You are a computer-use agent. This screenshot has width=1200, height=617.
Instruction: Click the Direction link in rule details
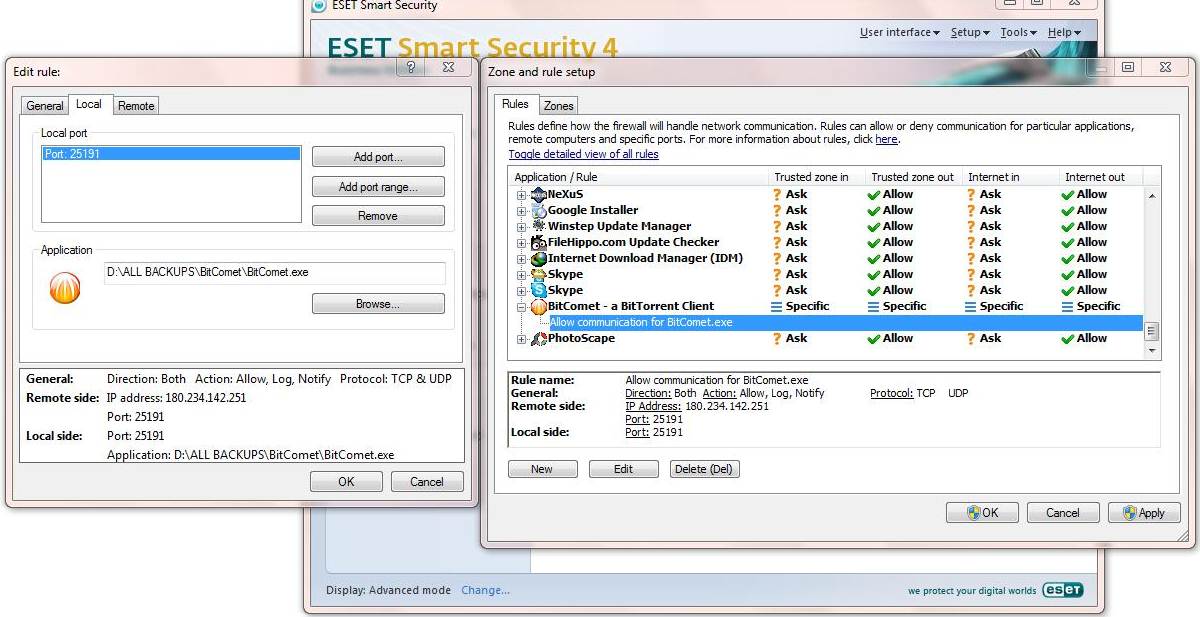648,393
